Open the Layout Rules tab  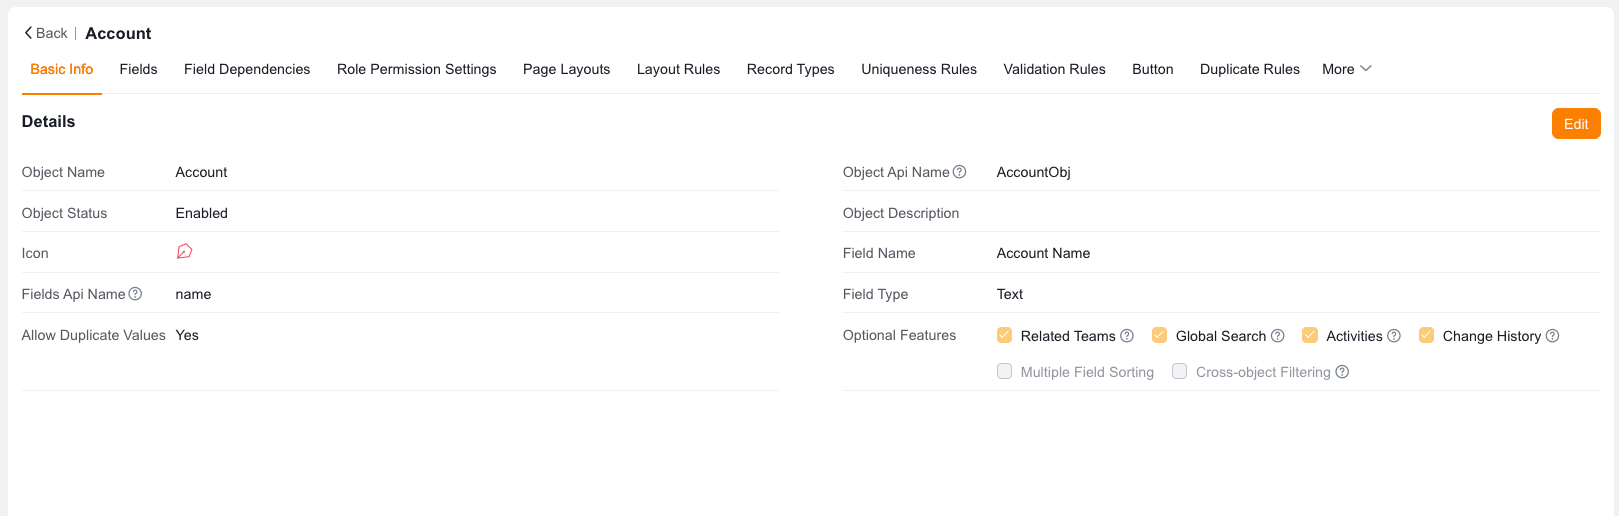678,69
